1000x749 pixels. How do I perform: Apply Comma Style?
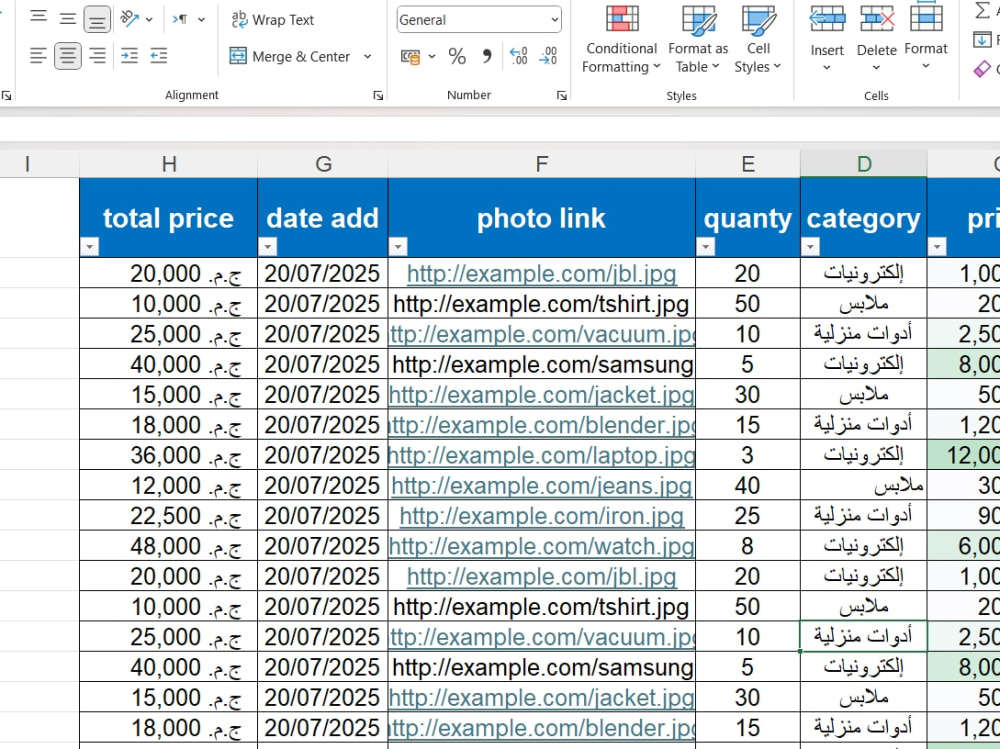(487, 57)
